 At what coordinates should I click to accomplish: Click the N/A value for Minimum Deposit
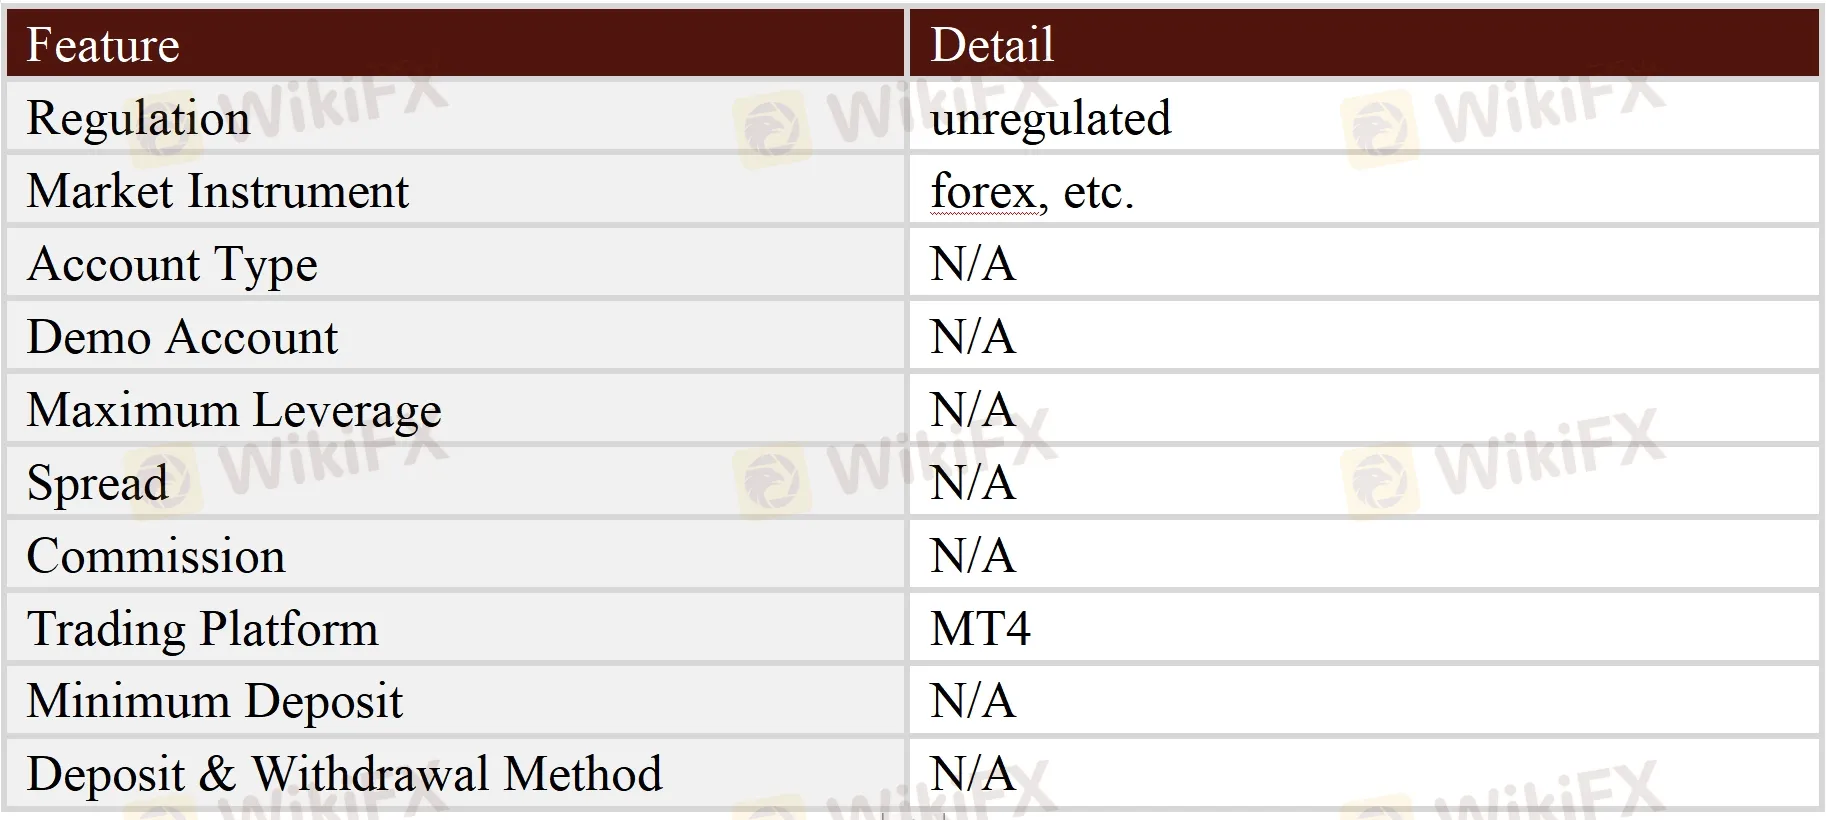click(972, 701)
